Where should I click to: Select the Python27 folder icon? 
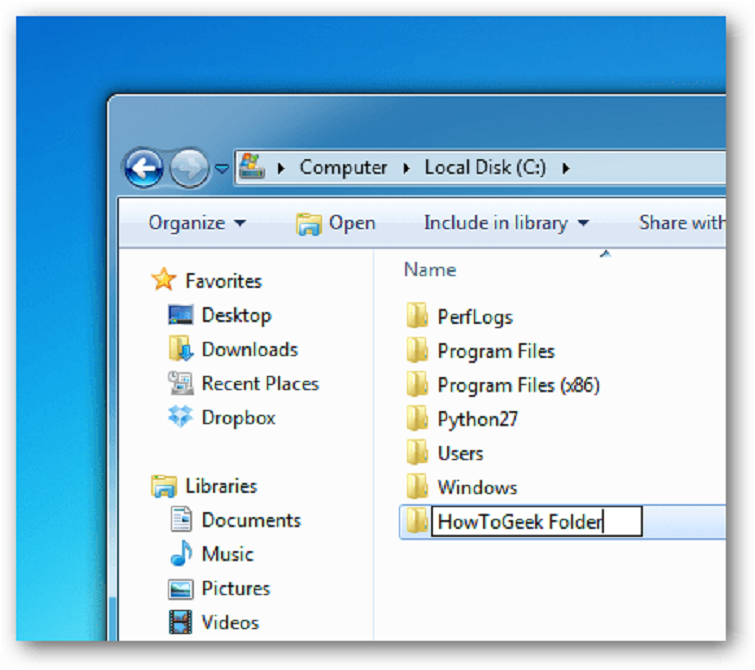tap(417, 419)
